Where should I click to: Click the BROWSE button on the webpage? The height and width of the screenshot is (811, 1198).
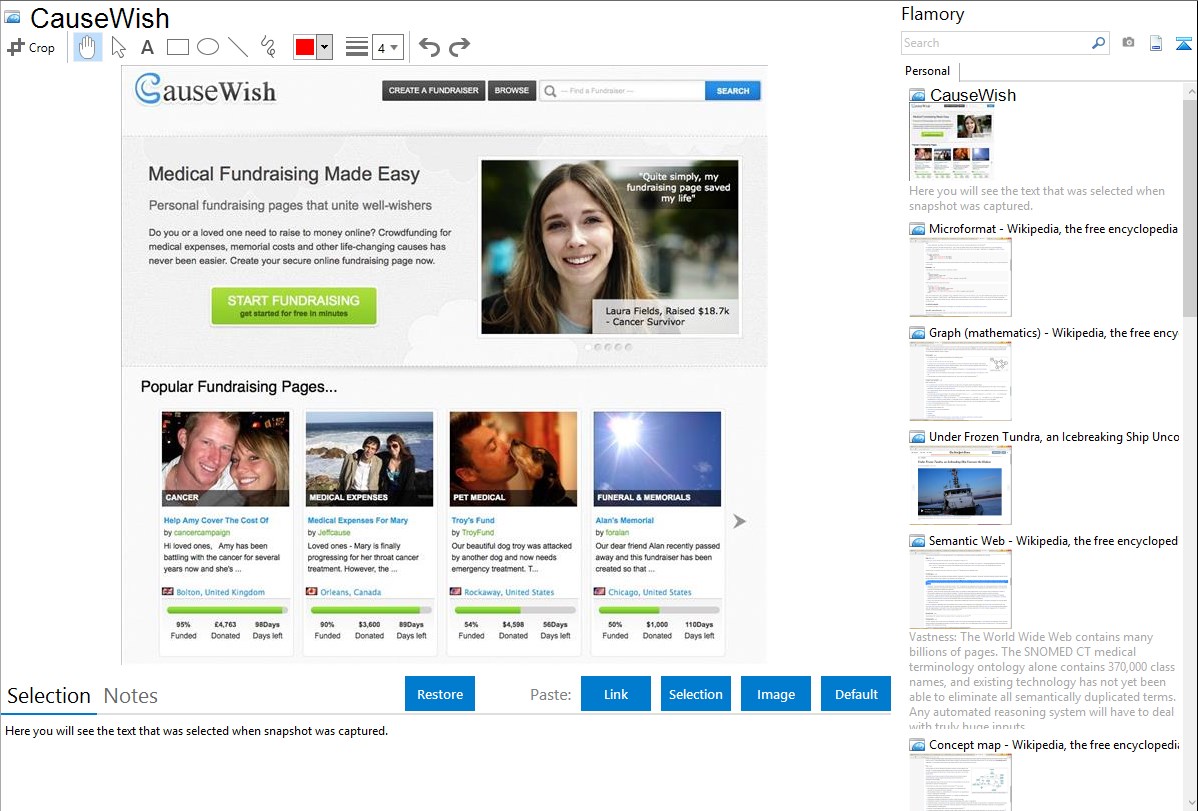(511, 90)
